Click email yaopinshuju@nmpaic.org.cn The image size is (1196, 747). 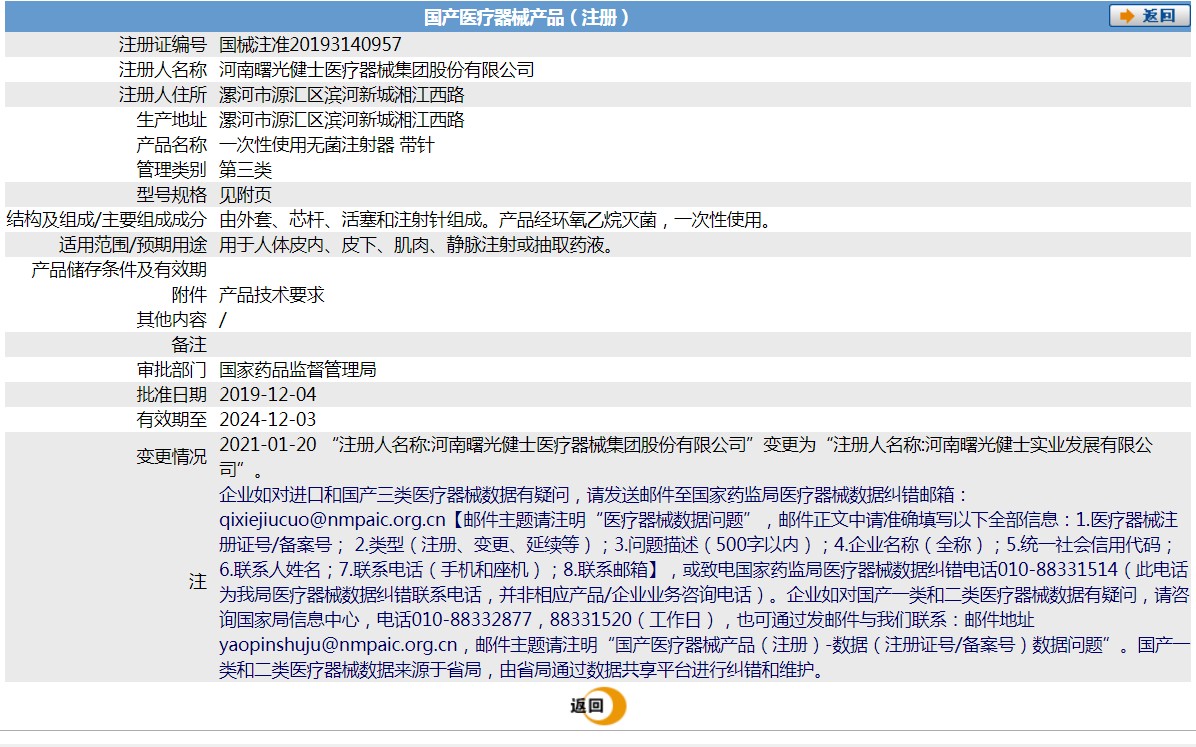pyautogui.click(x=339, y=645)
